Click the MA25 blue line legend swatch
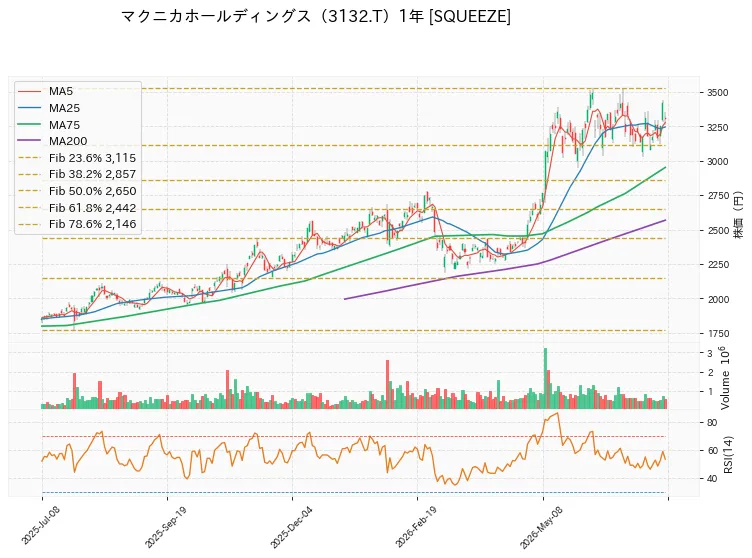 pyautogui.click(x=29, y=108)
